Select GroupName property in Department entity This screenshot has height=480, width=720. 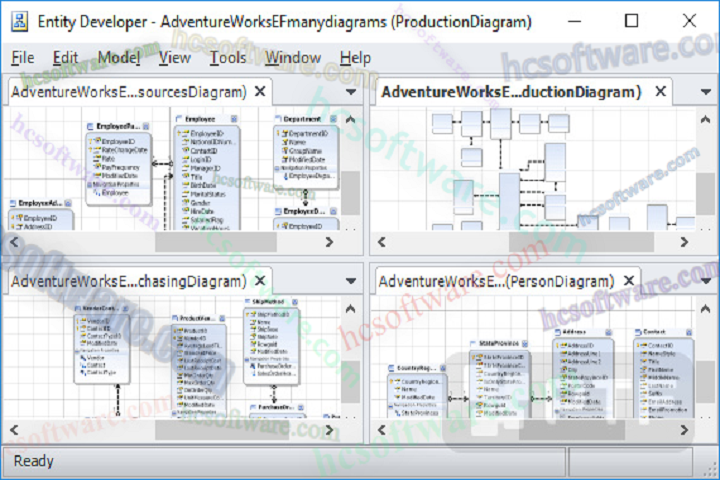click(x=306, y=151)
